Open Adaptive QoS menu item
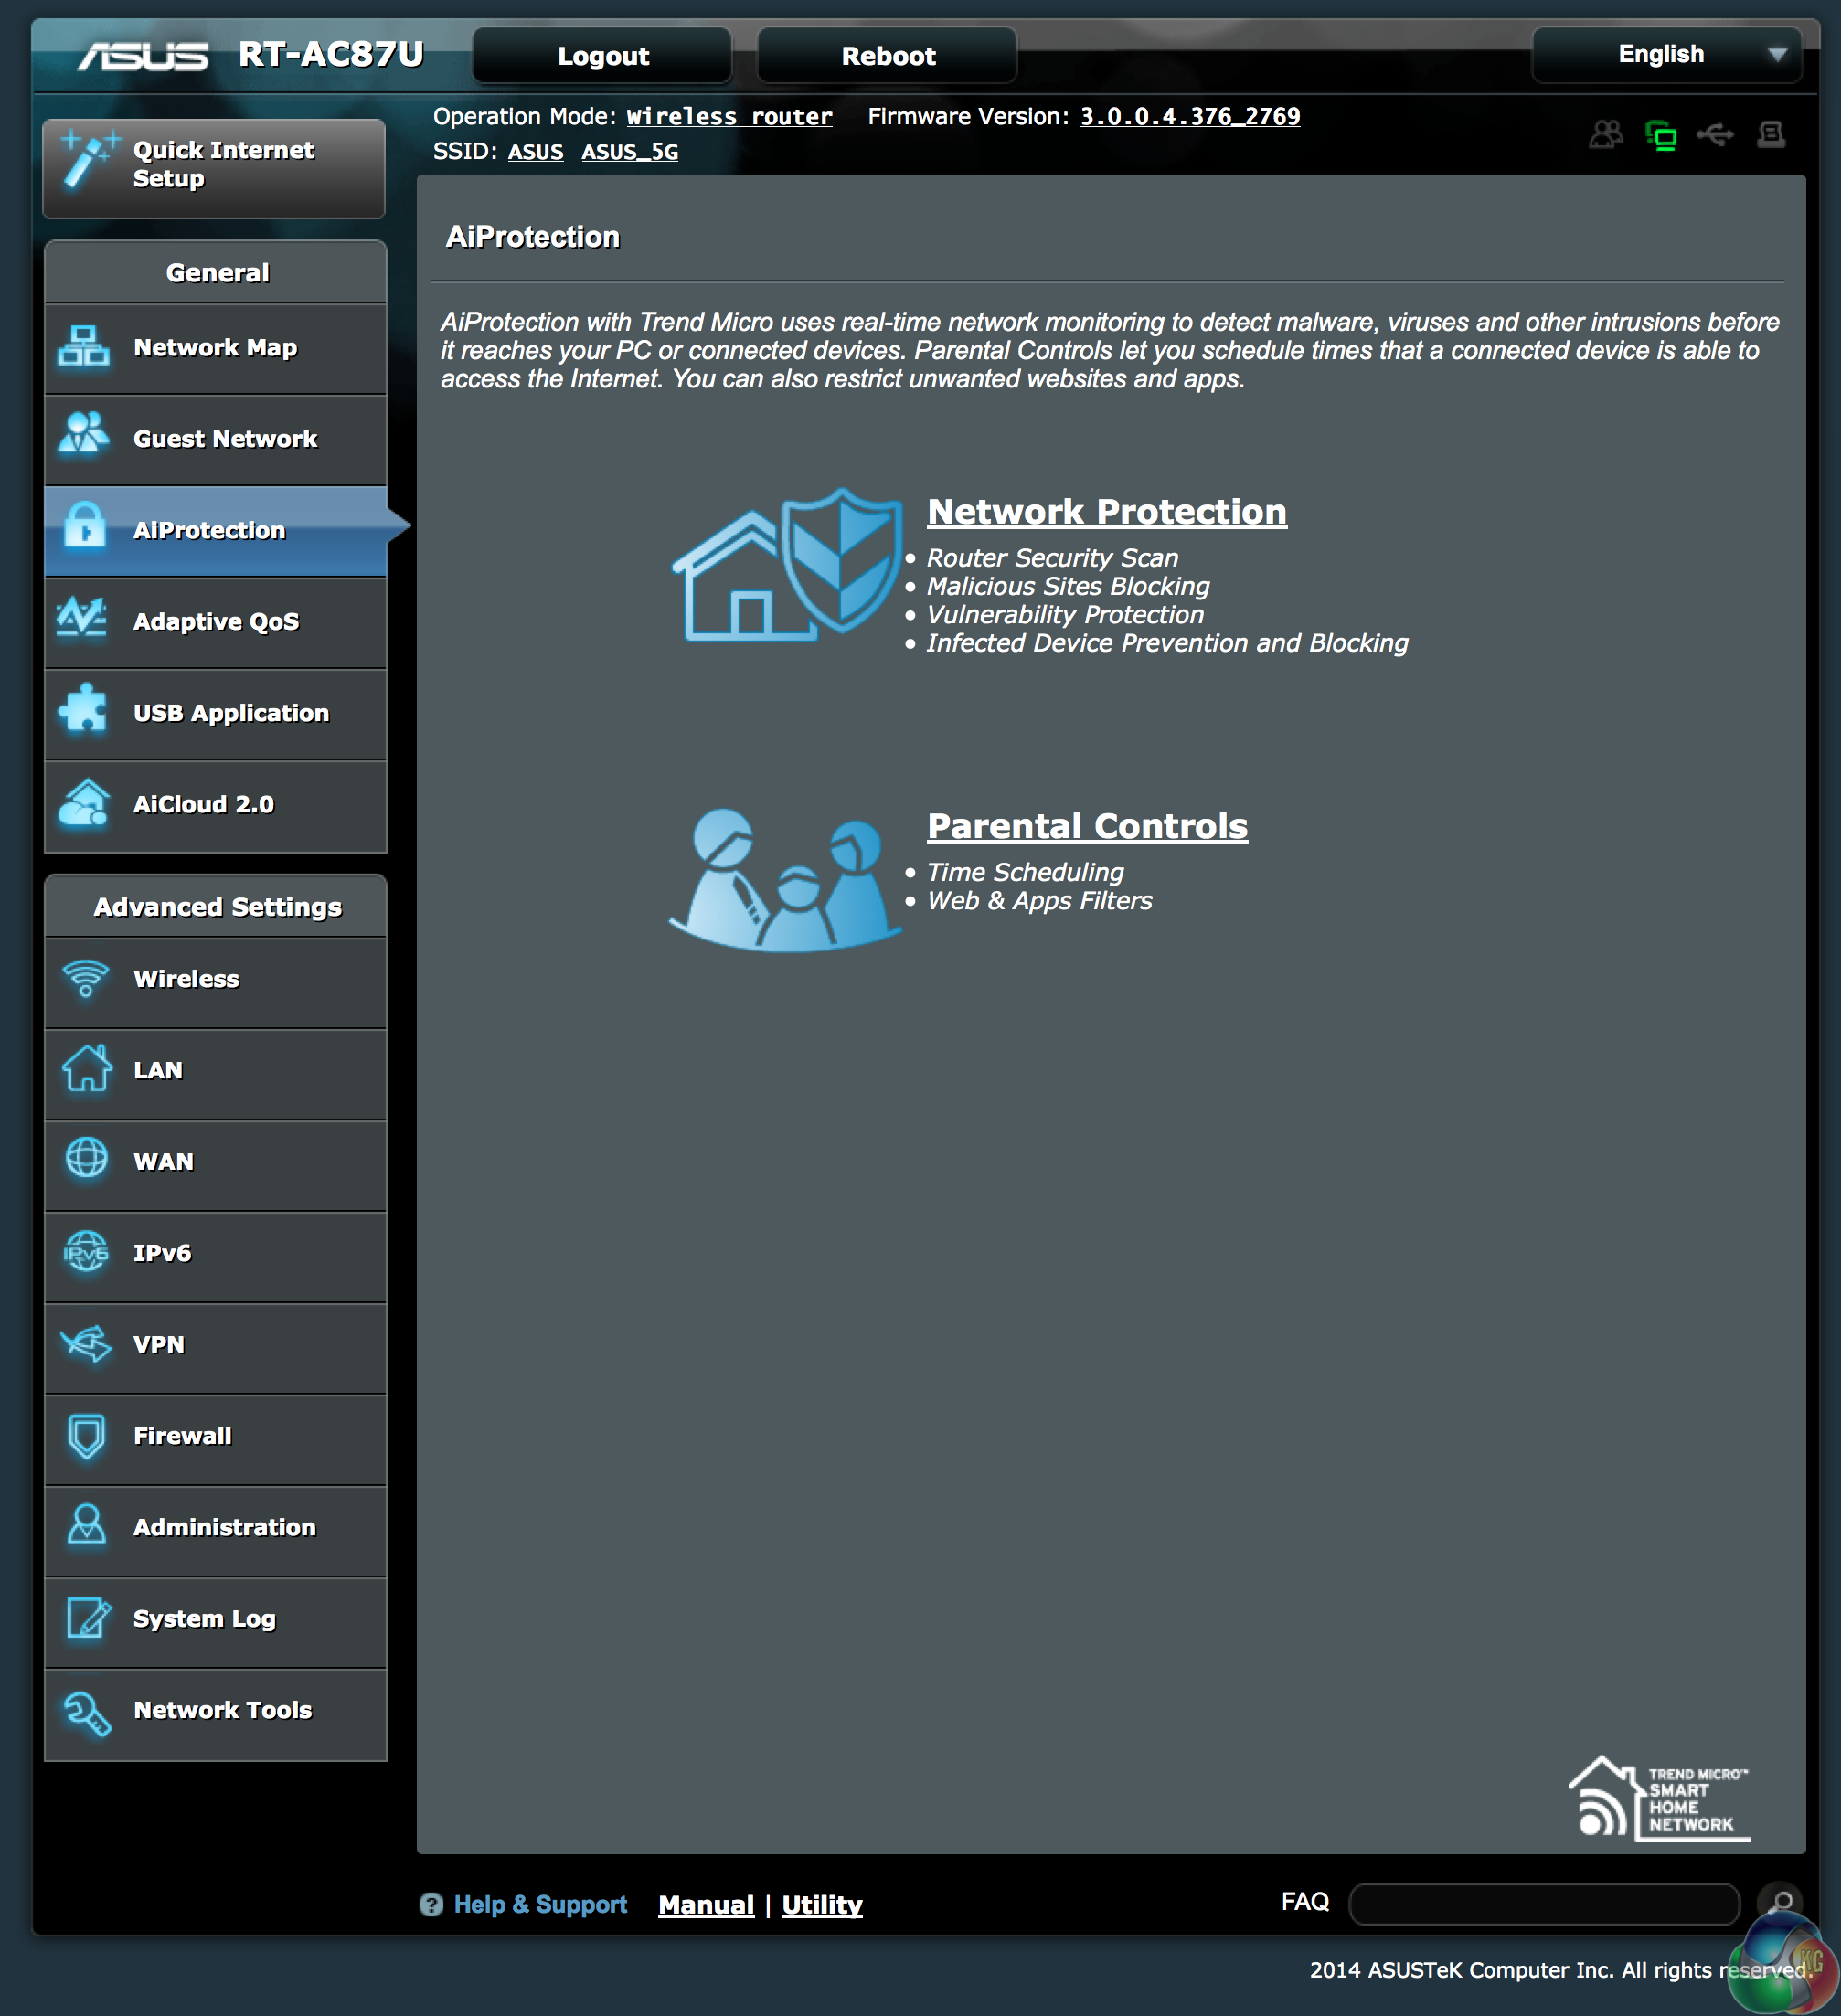This screenshot has height=2016, width=1841. [215, 622]
